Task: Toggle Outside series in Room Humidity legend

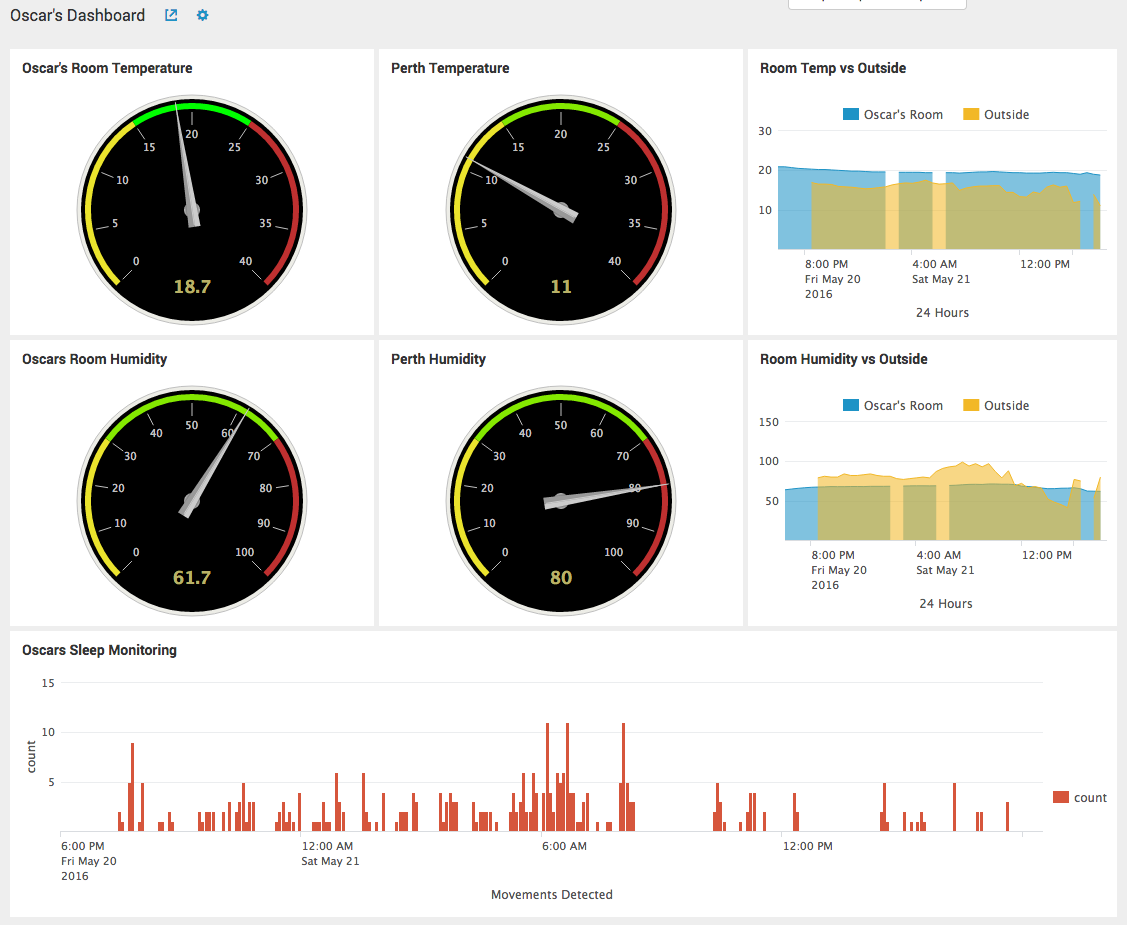Action: (996, 405)
